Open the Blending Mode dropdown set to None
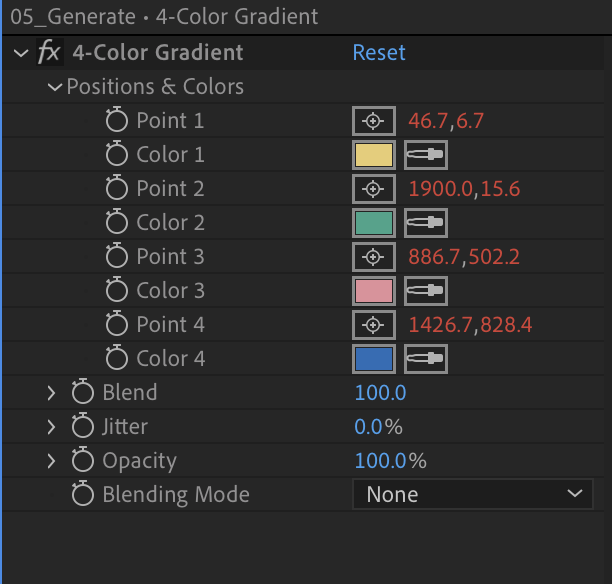 [x=473, y=494]
